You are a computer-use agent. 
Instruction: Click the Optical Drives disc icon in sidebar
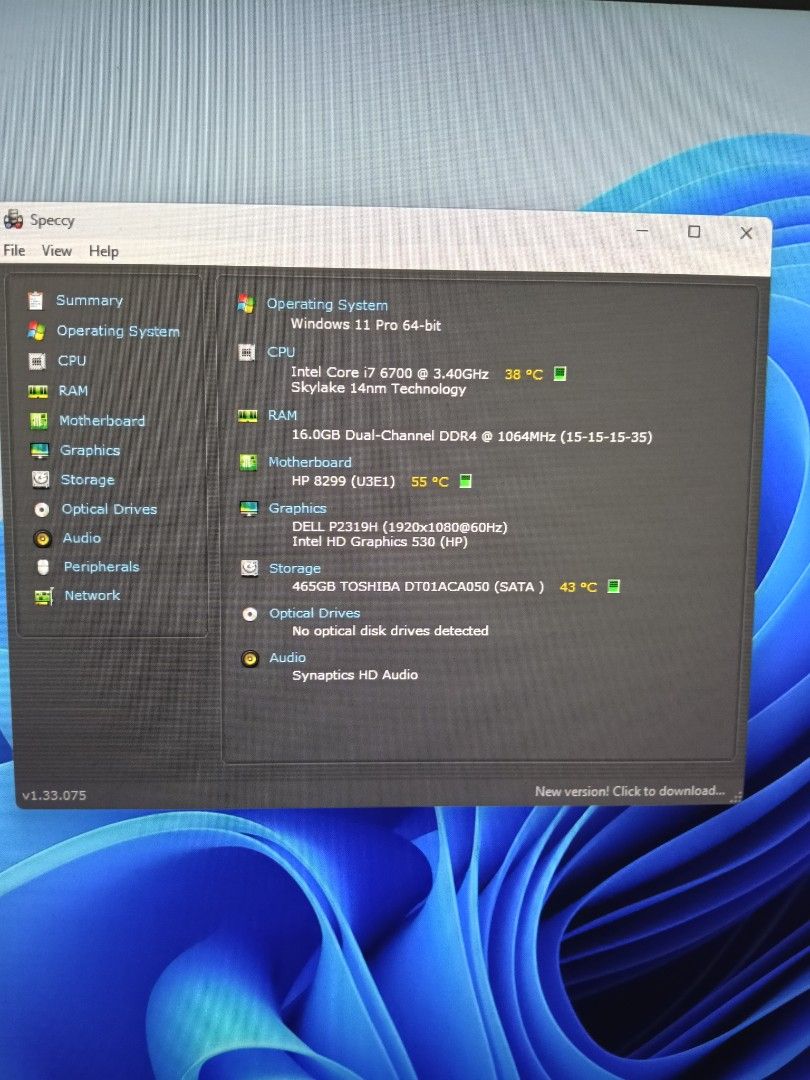(x=42, y=510)
